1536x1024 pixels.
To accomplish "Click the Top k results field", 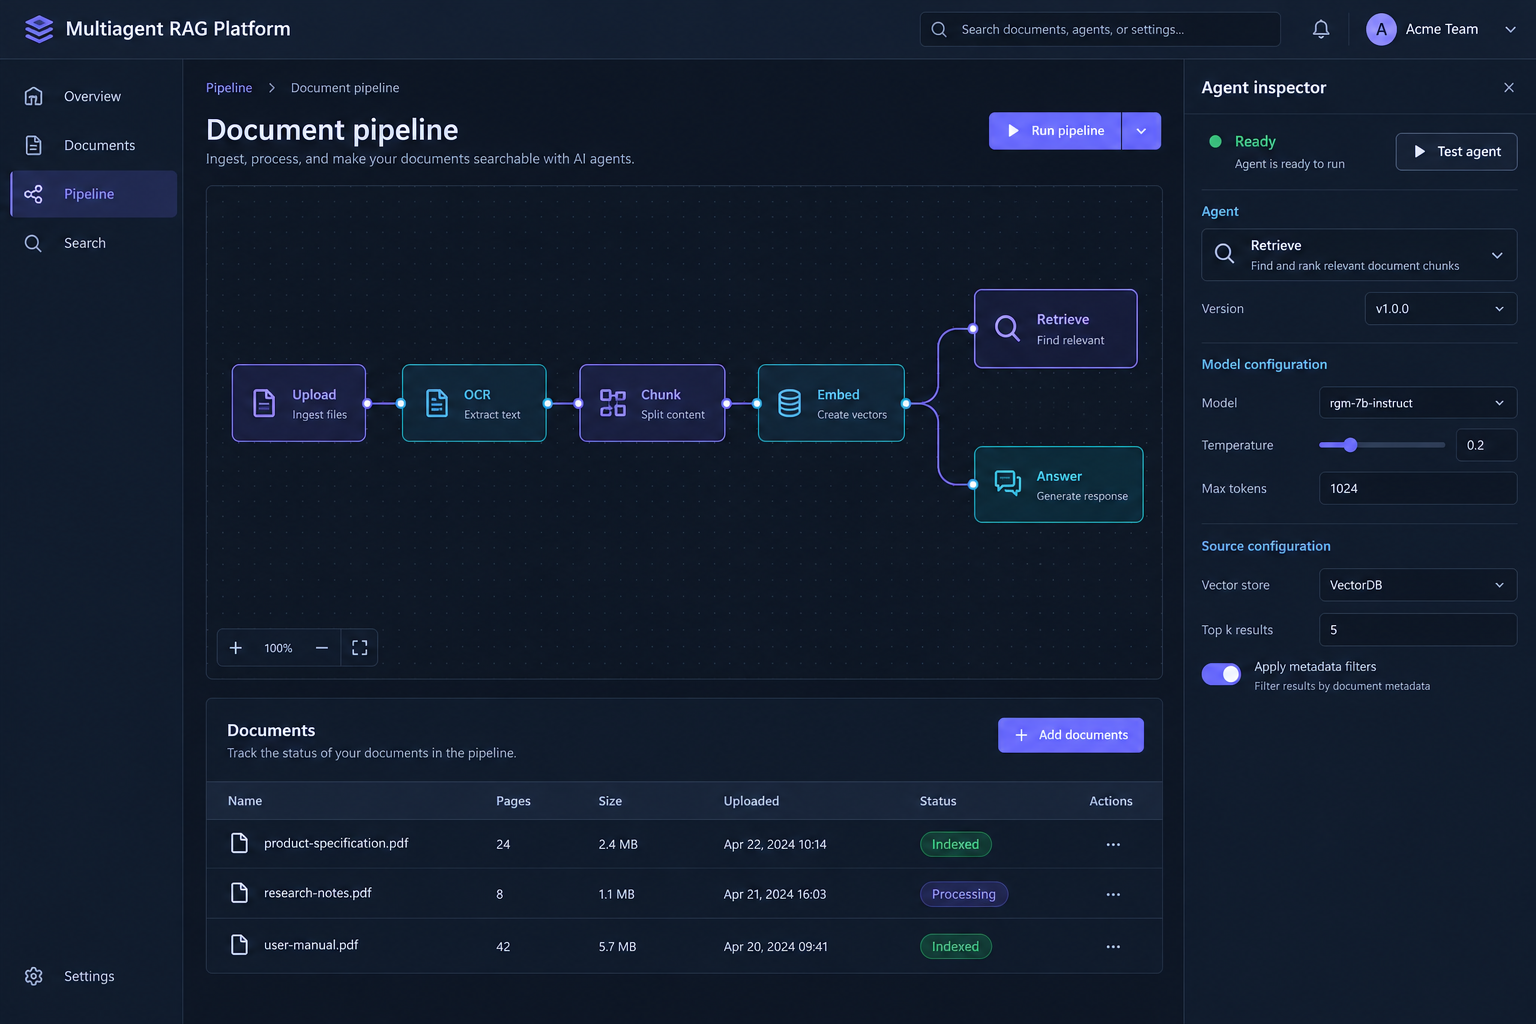I will tap(1418, 630).
